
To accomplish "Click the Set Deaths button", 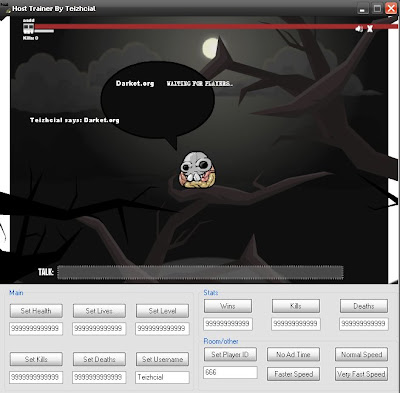I will [x=99, y=359].
